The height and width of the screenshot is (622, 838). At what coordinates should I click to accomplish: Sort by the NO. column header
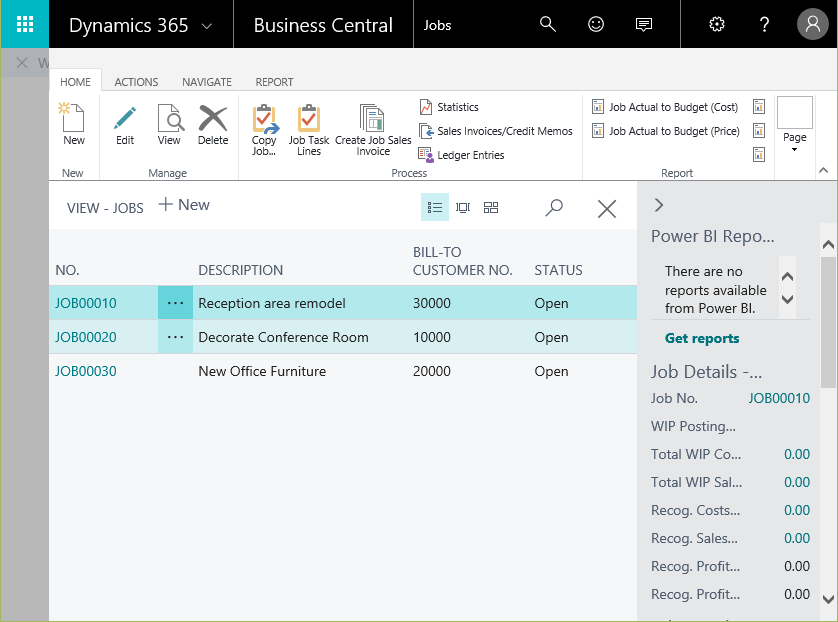[67, 270]
